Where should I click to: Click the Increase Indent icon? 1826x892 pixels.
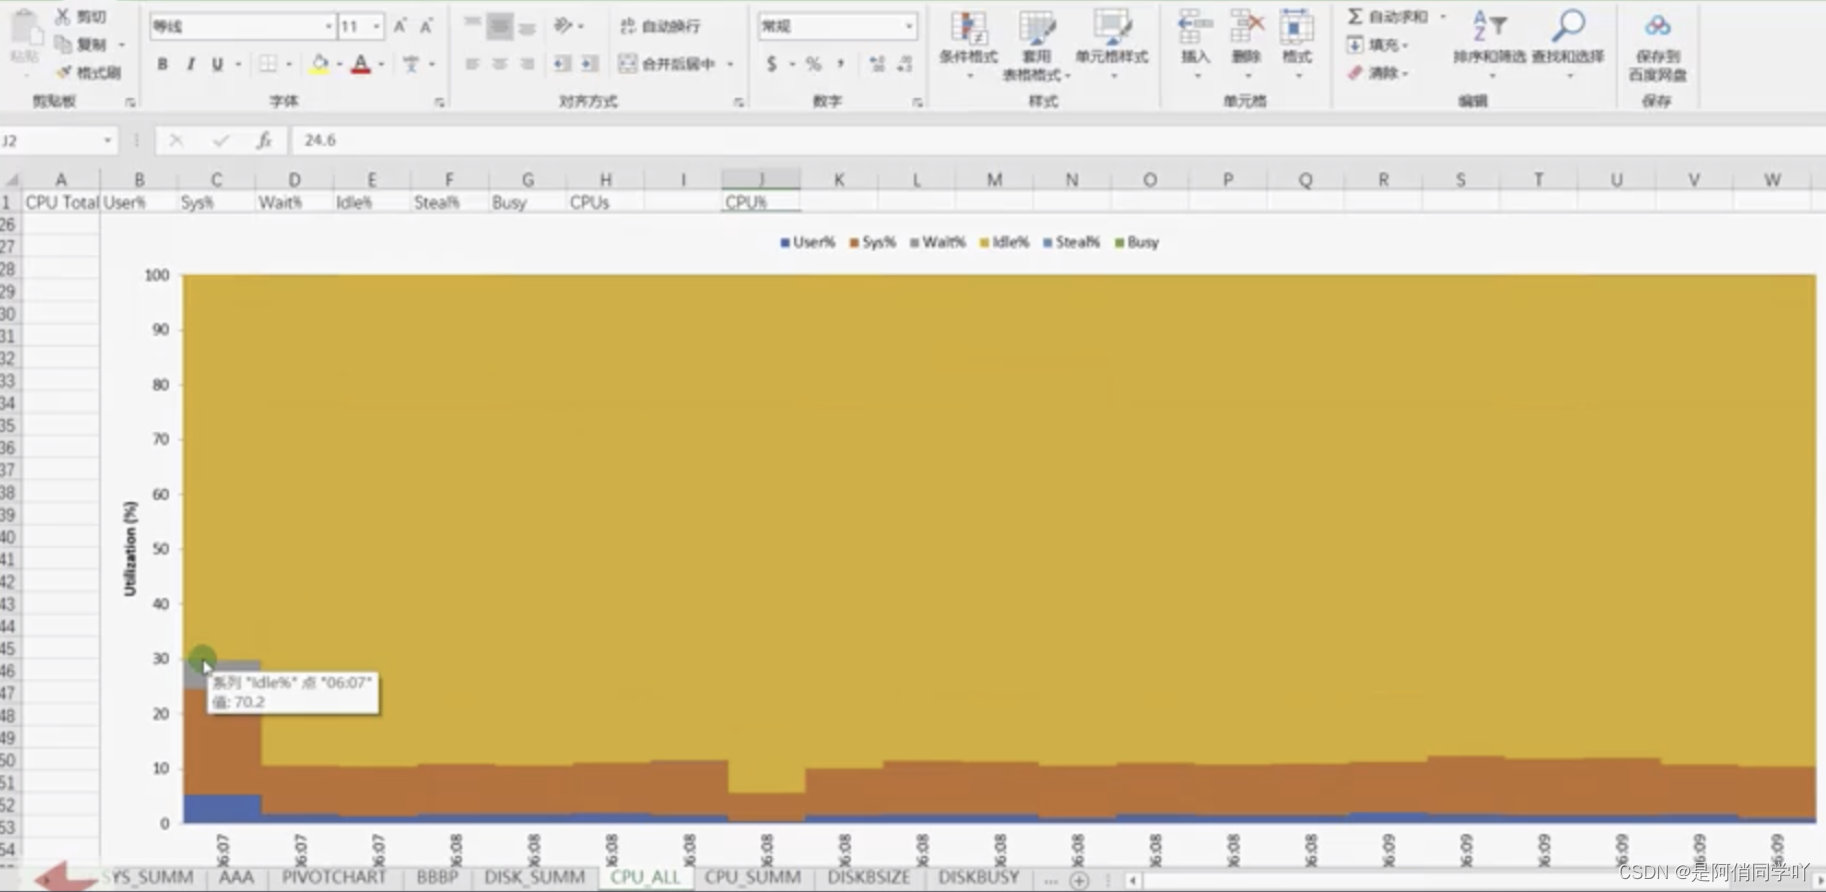point(590,64)
